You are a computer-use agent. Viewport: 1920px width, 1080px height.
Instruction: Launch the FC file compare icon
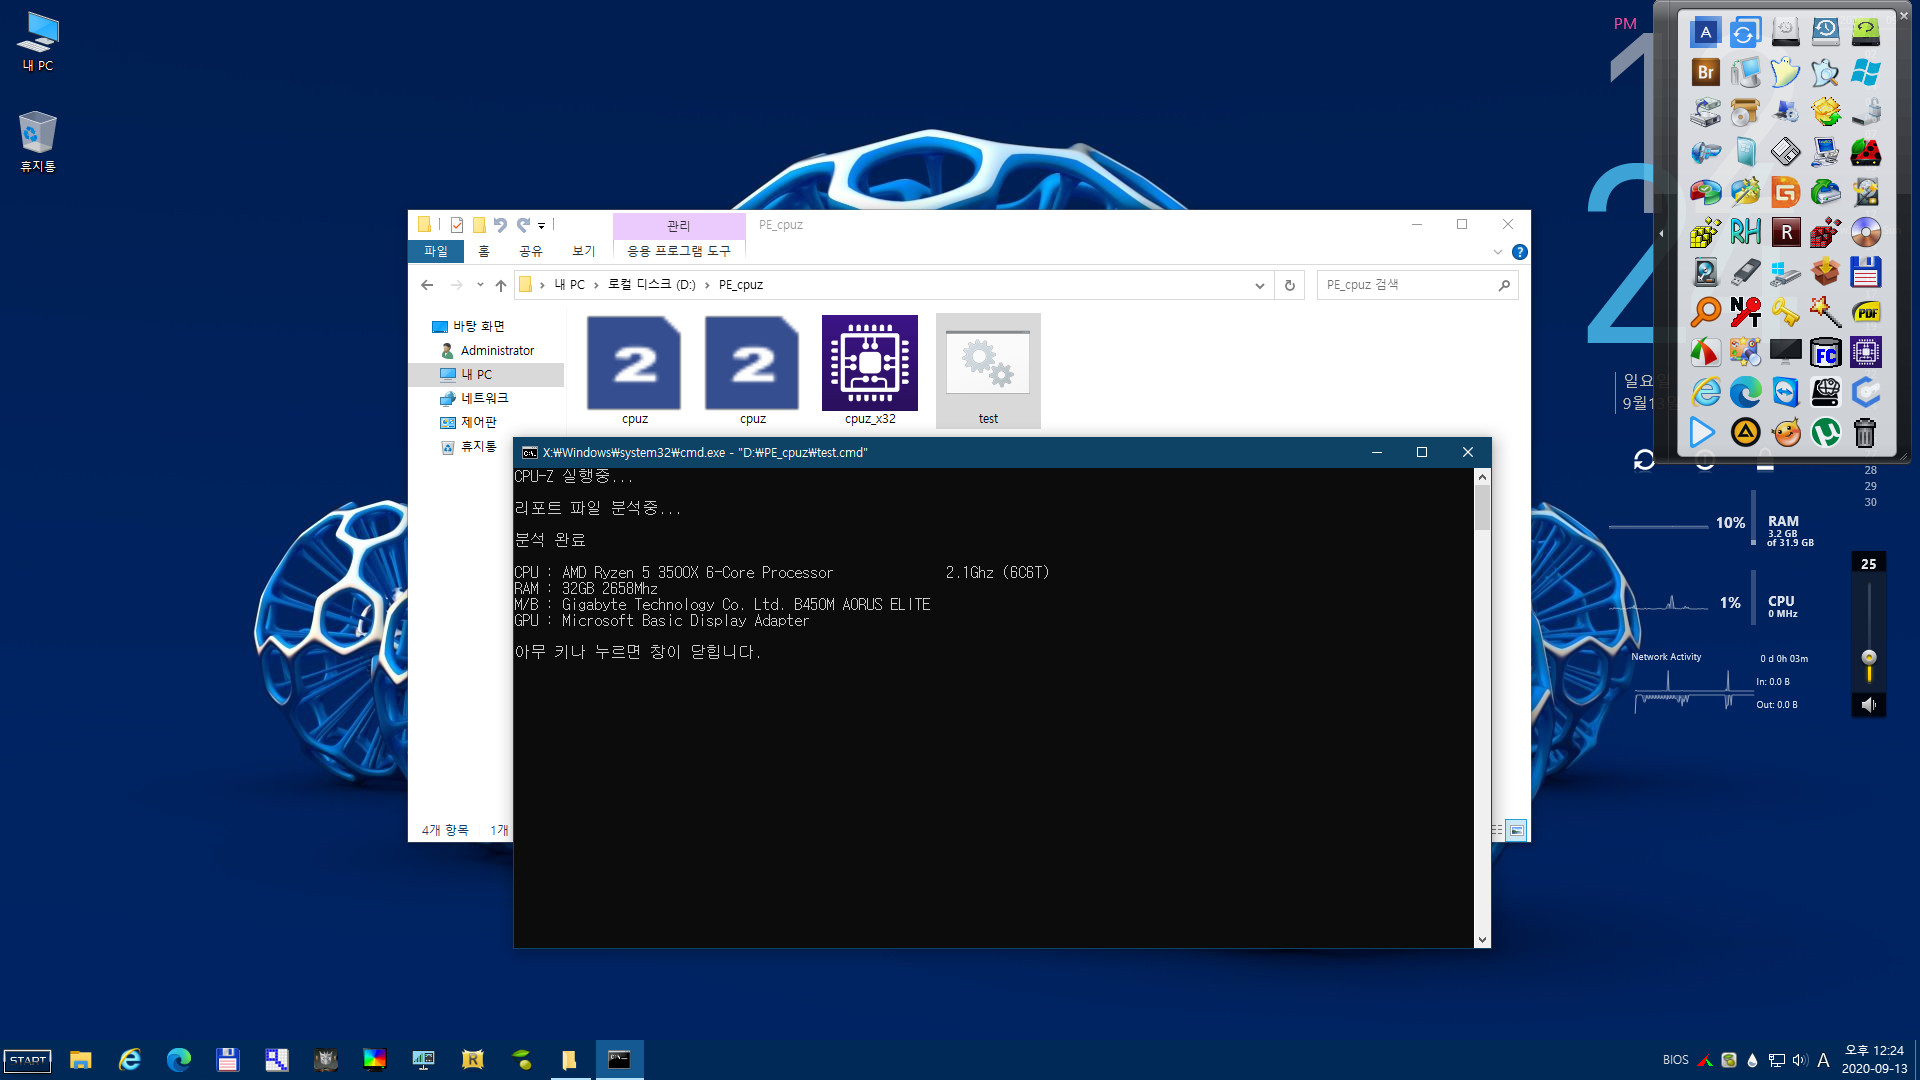pyautogui.click(x=1825, y=352)
